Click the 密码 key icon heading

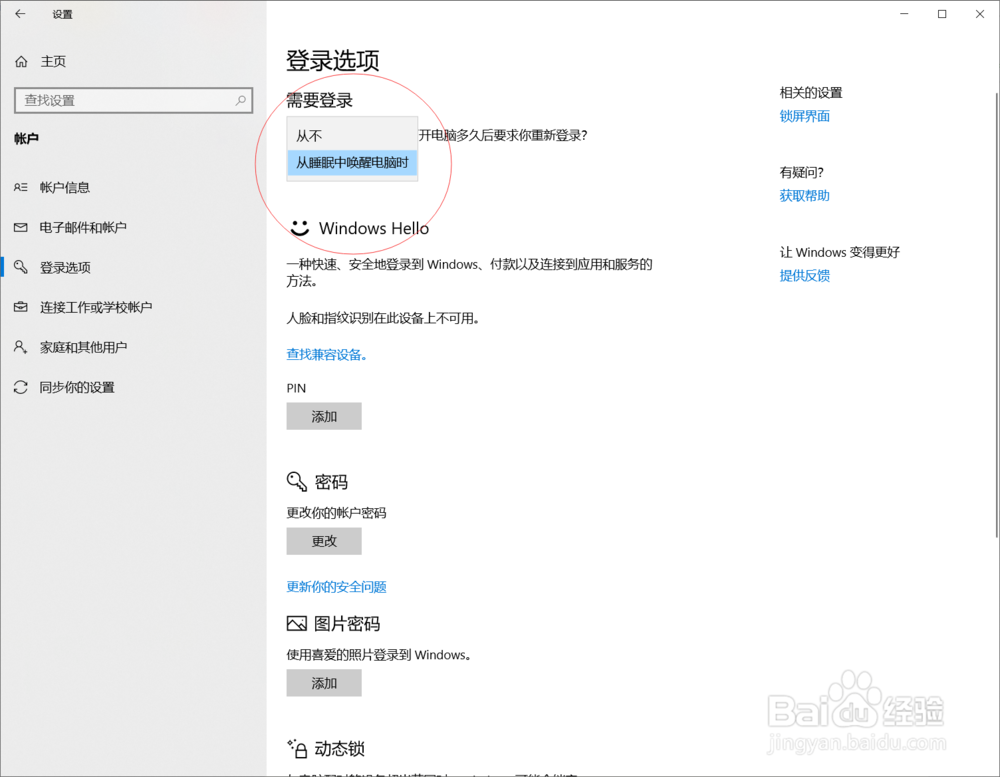coord(297,481)
